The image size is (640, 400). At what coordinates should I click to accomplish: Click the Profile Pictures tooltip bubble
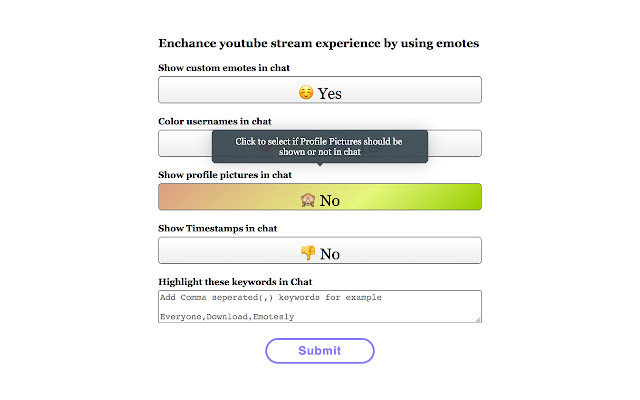coord(320,147)
